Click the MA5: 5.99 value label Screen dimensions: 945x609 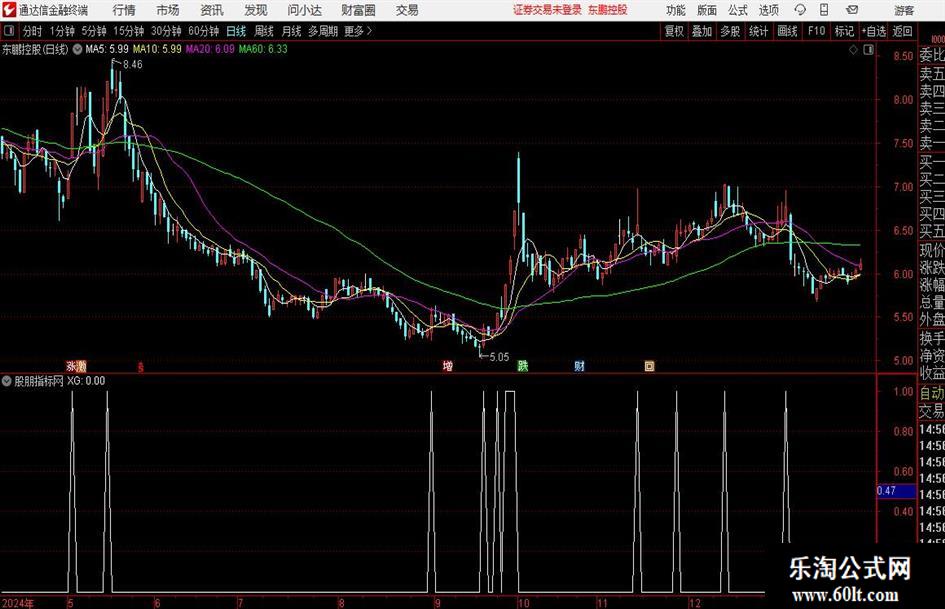click(107, 49)
